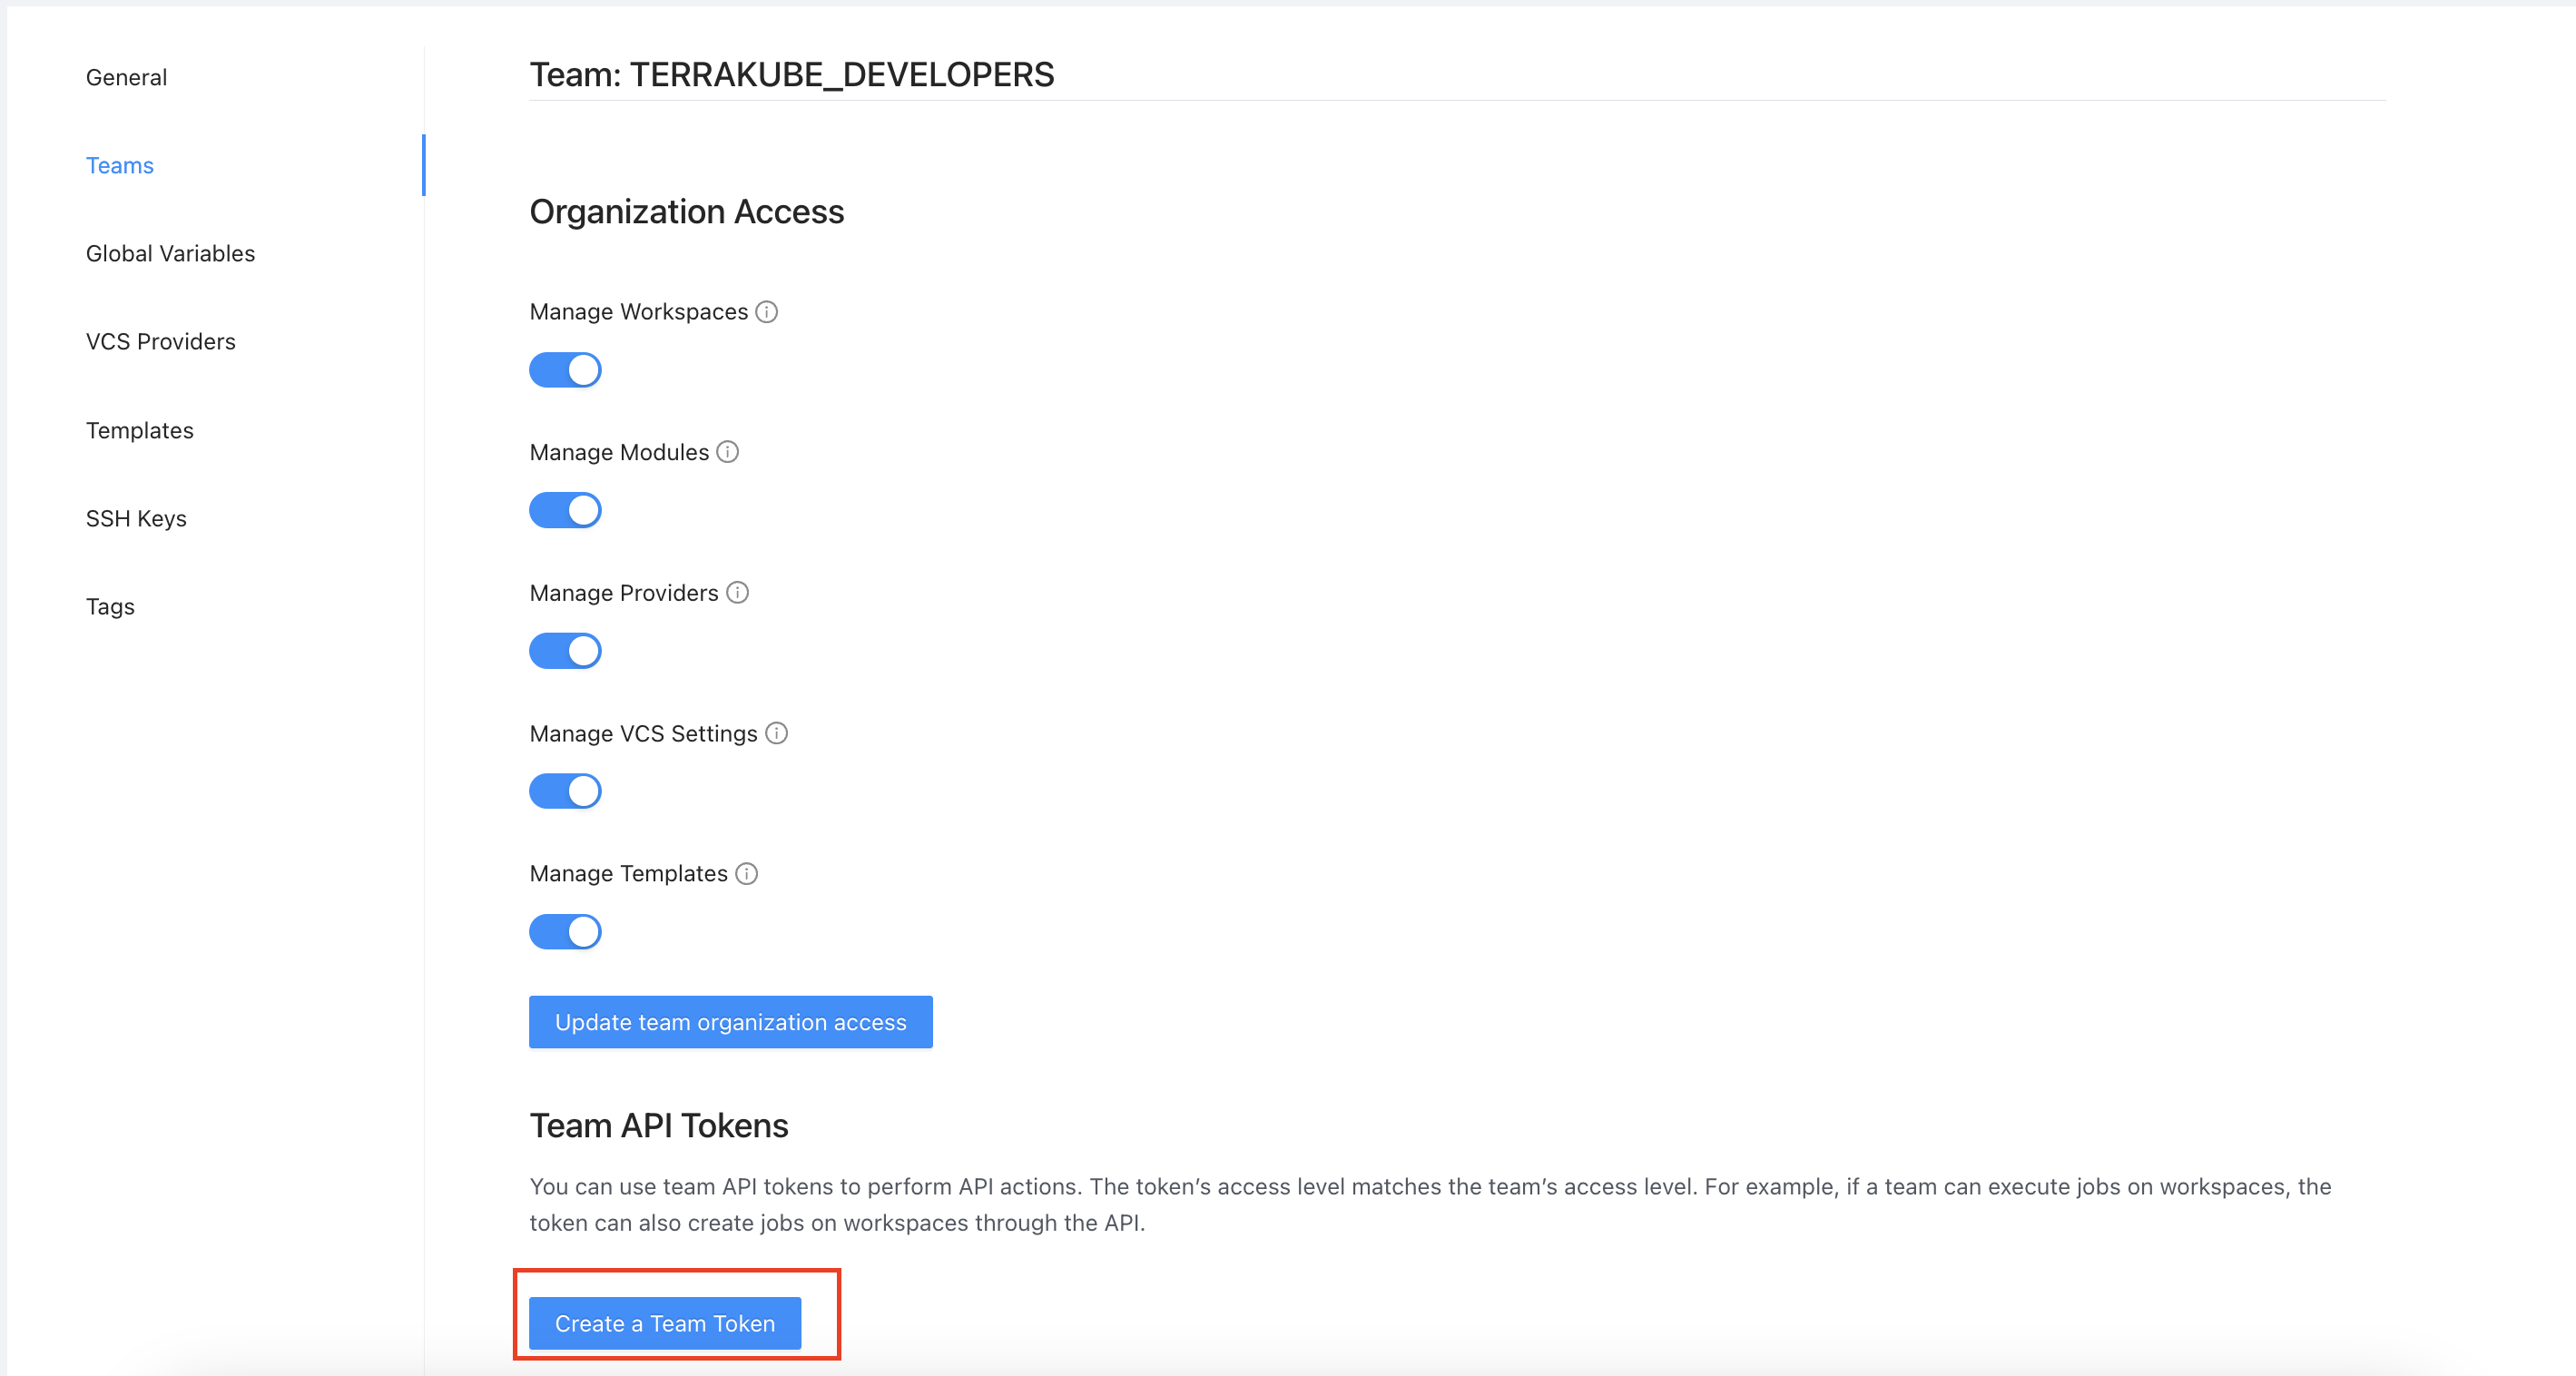Open the General settings section
The height and width of the screenshot is (1376, 2576).
point(126,77)
